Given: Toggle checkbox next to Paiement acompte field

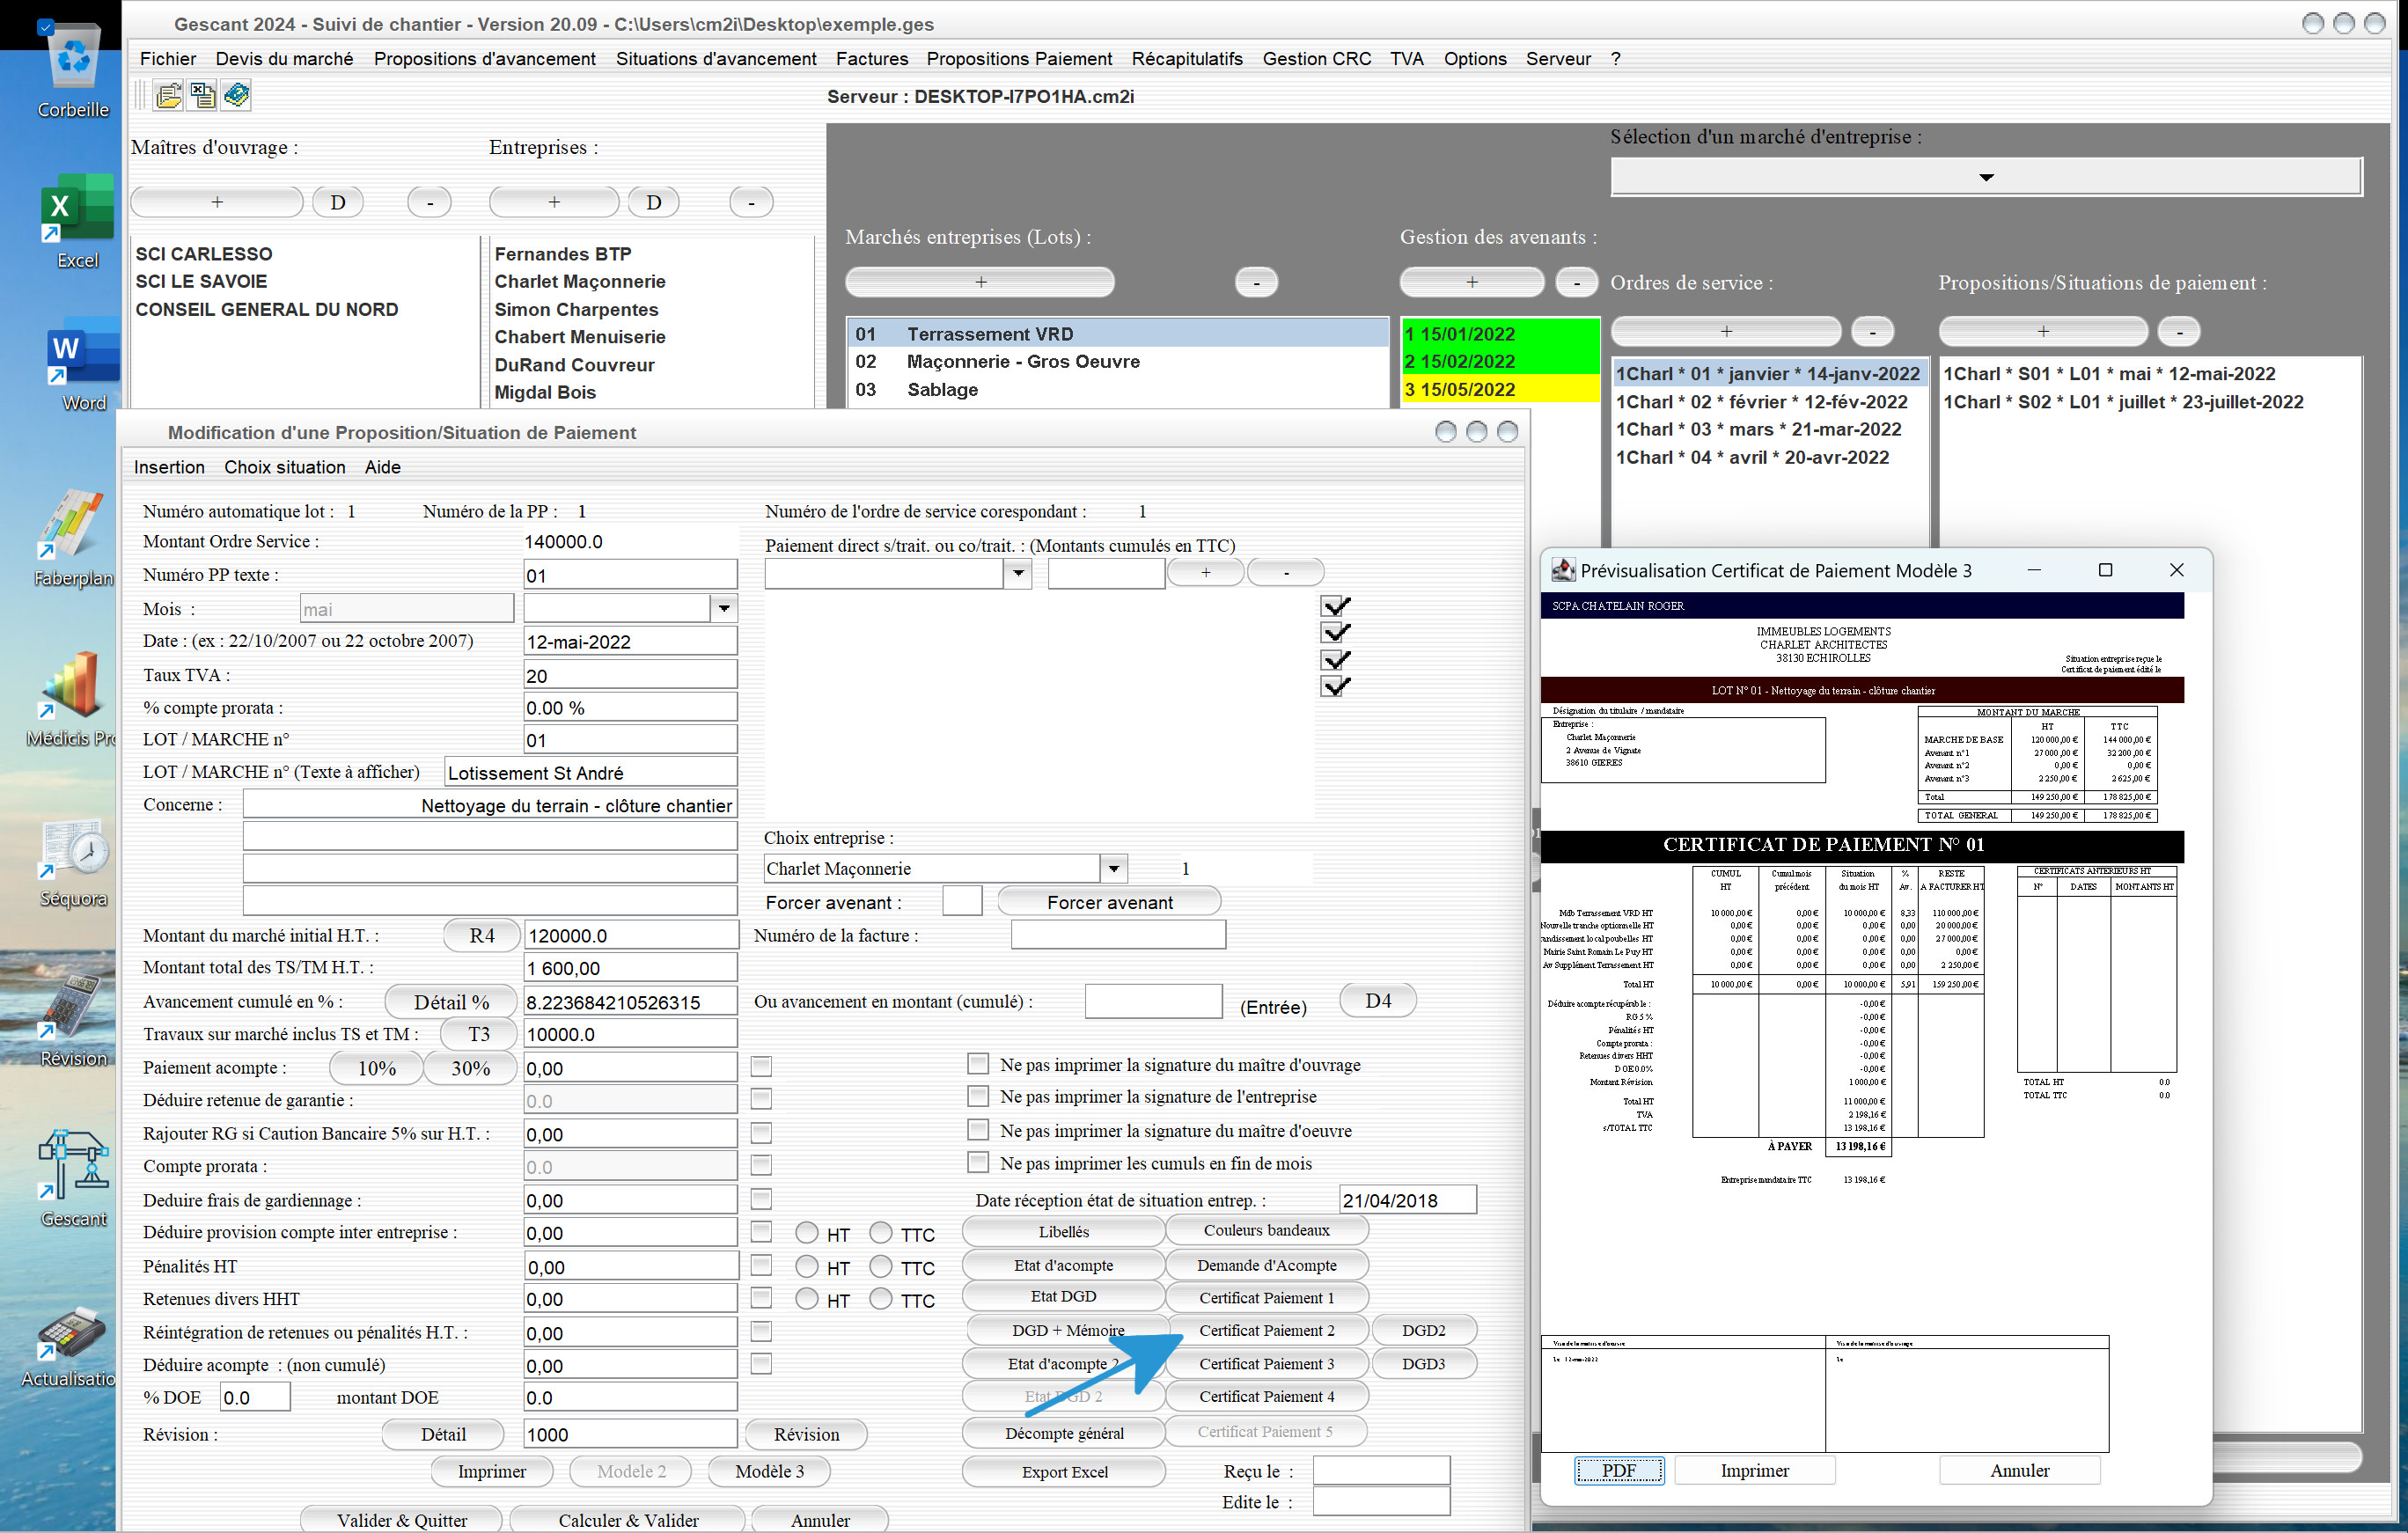Looking at the screenshot, I should click(x=761, y=1066).
